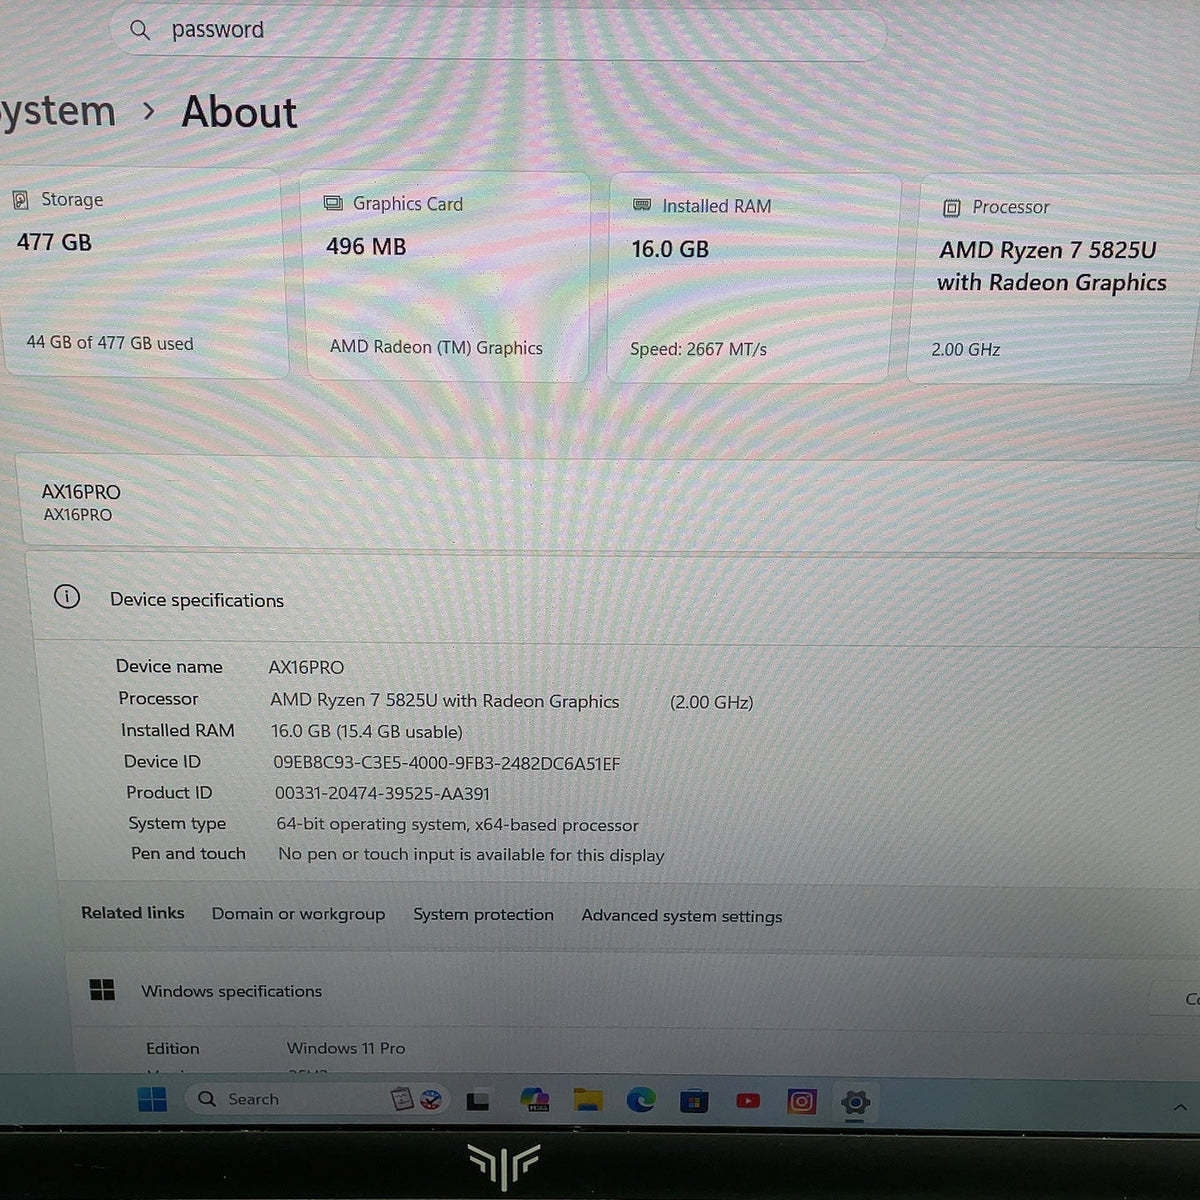Collapse the Windows specifications section

(632, 991)
